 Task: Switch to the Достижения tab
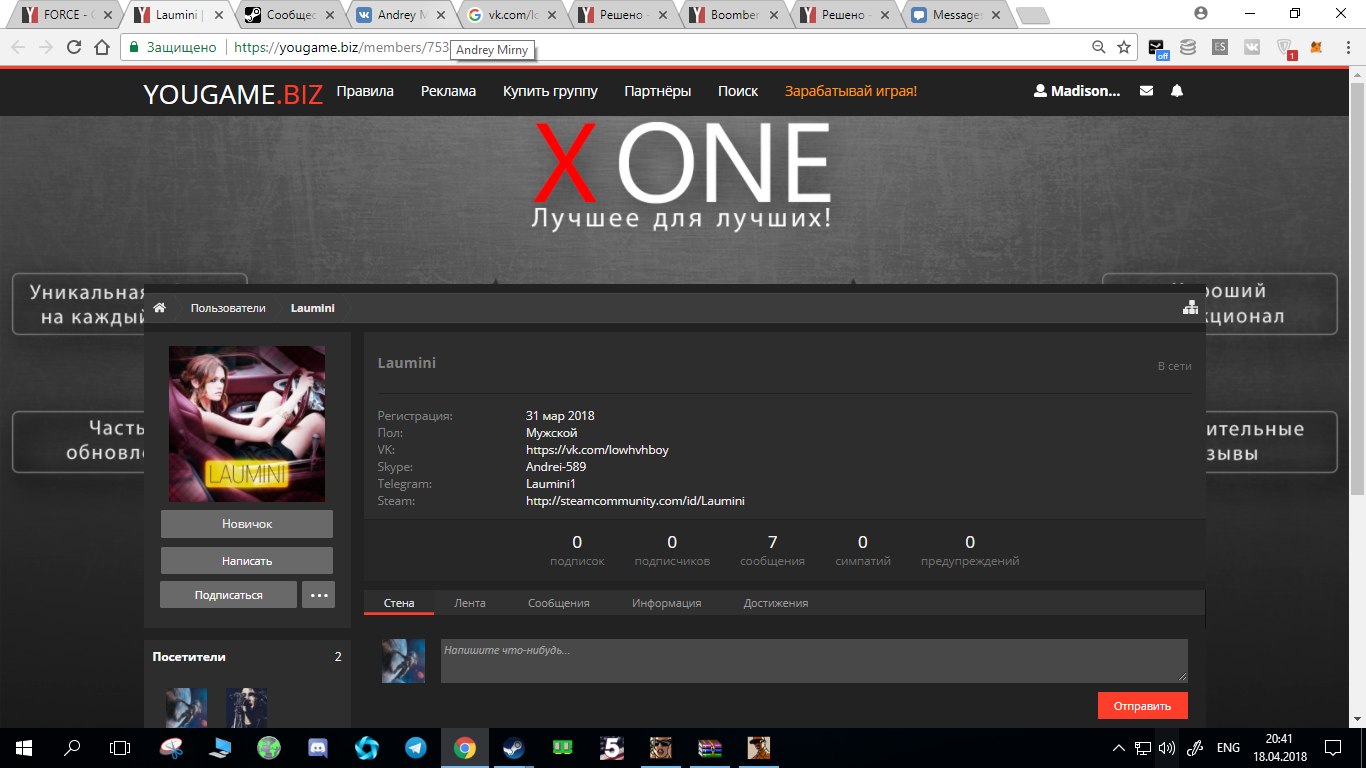tap(775, 603)
